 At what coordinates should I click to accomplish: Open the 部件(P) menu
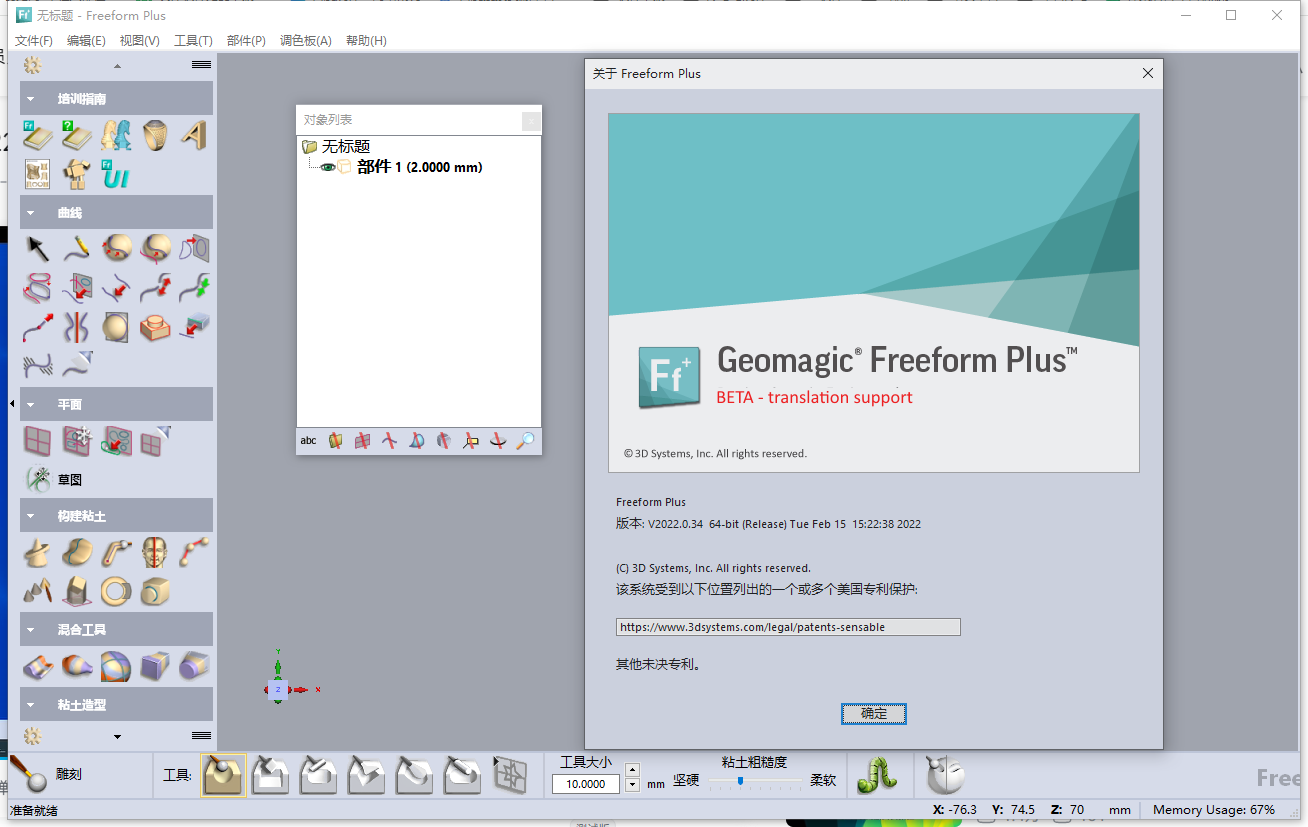(246, 41)
